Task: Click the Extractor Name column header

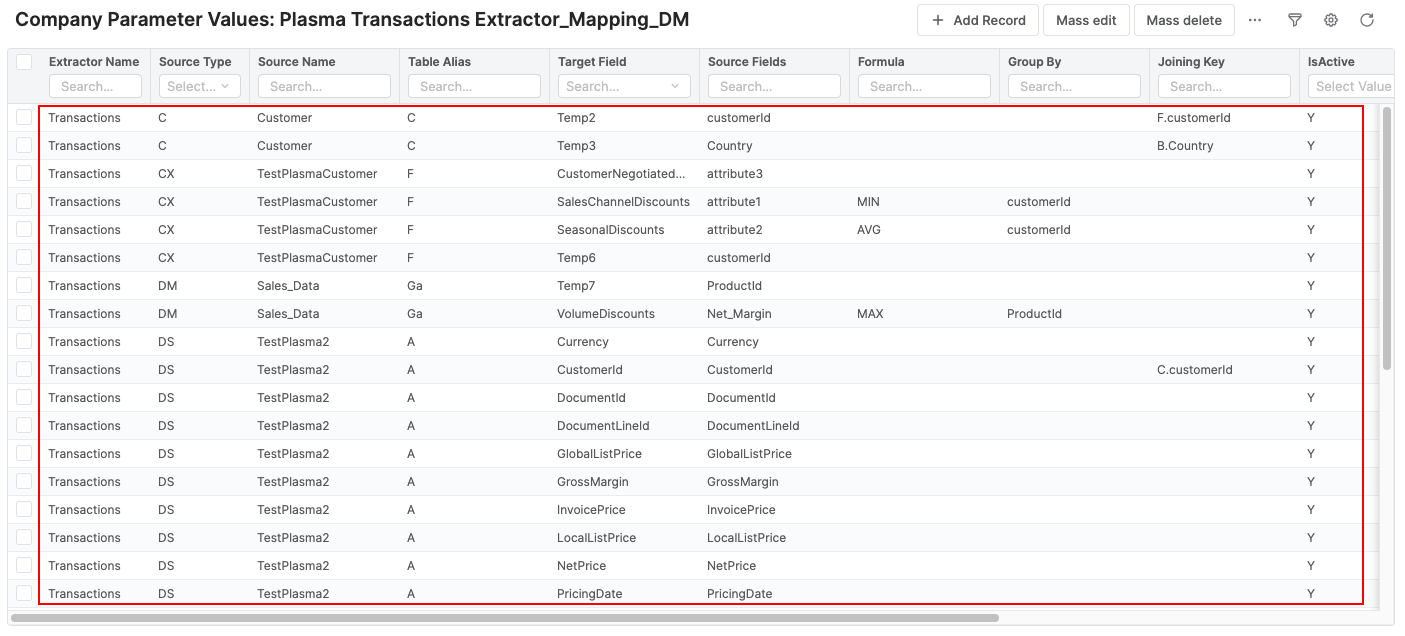Action: (94, 62)
